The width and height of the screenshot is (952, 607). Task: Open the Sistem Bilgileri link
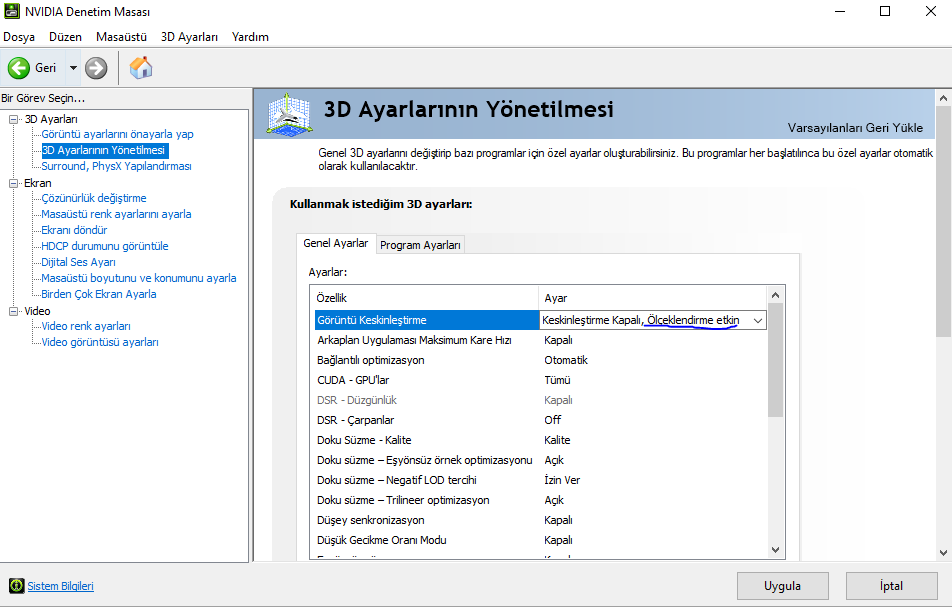(x=61, y=586)
